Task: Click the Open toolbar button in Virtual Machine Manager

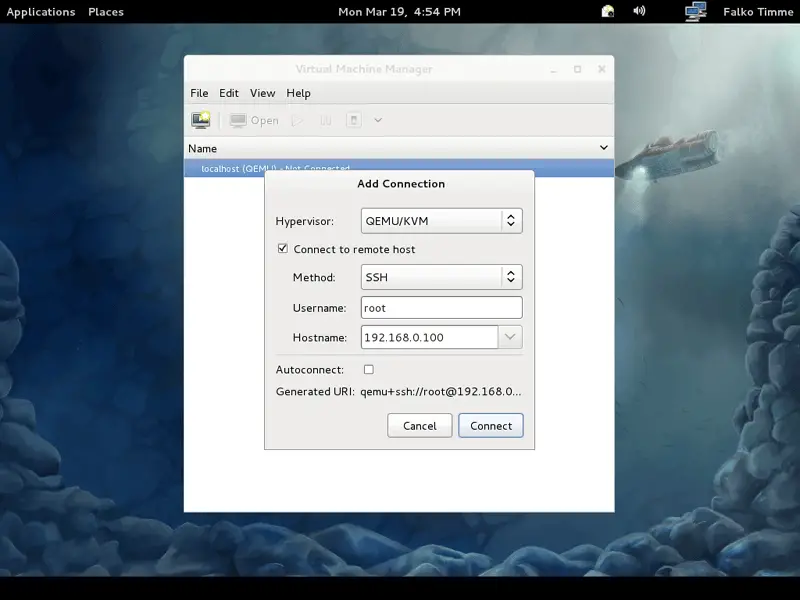Action: (254, 120)
